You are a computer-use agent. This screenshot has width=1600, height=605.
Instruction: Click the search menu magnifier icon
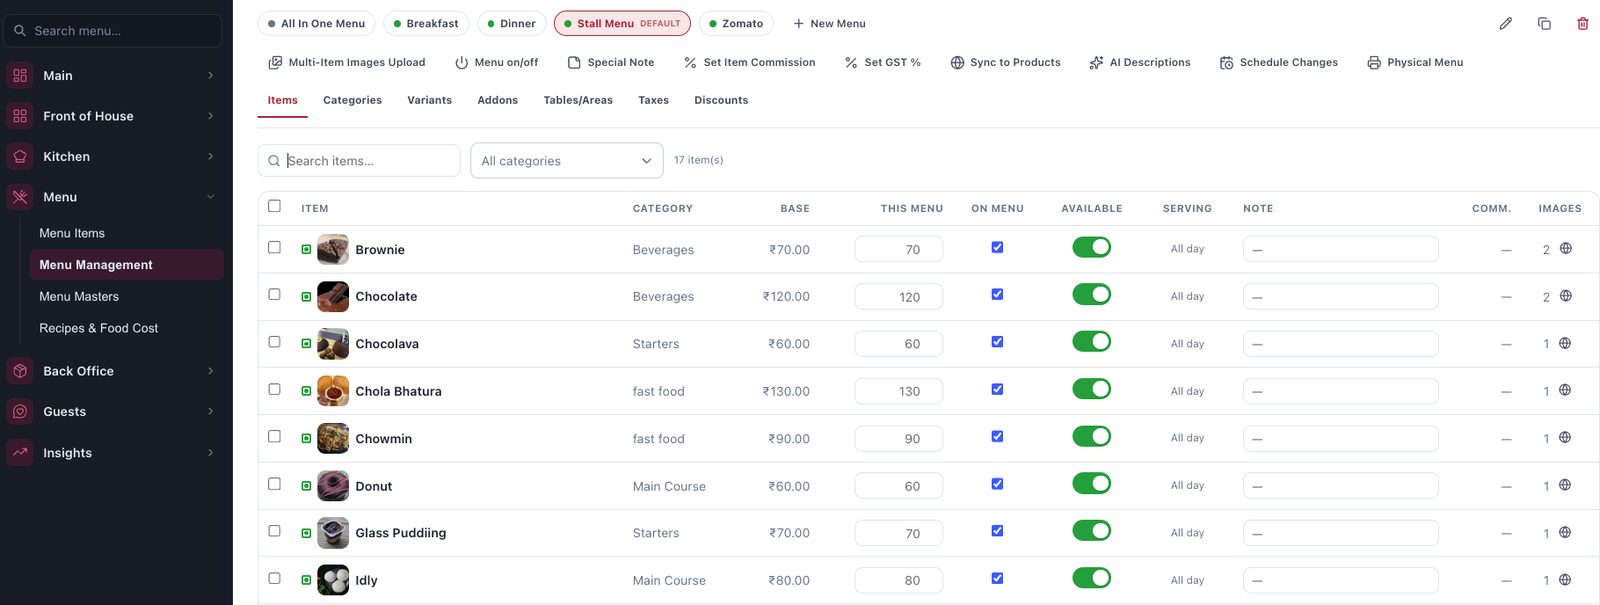pyautogui.click(x=20, y=31)
